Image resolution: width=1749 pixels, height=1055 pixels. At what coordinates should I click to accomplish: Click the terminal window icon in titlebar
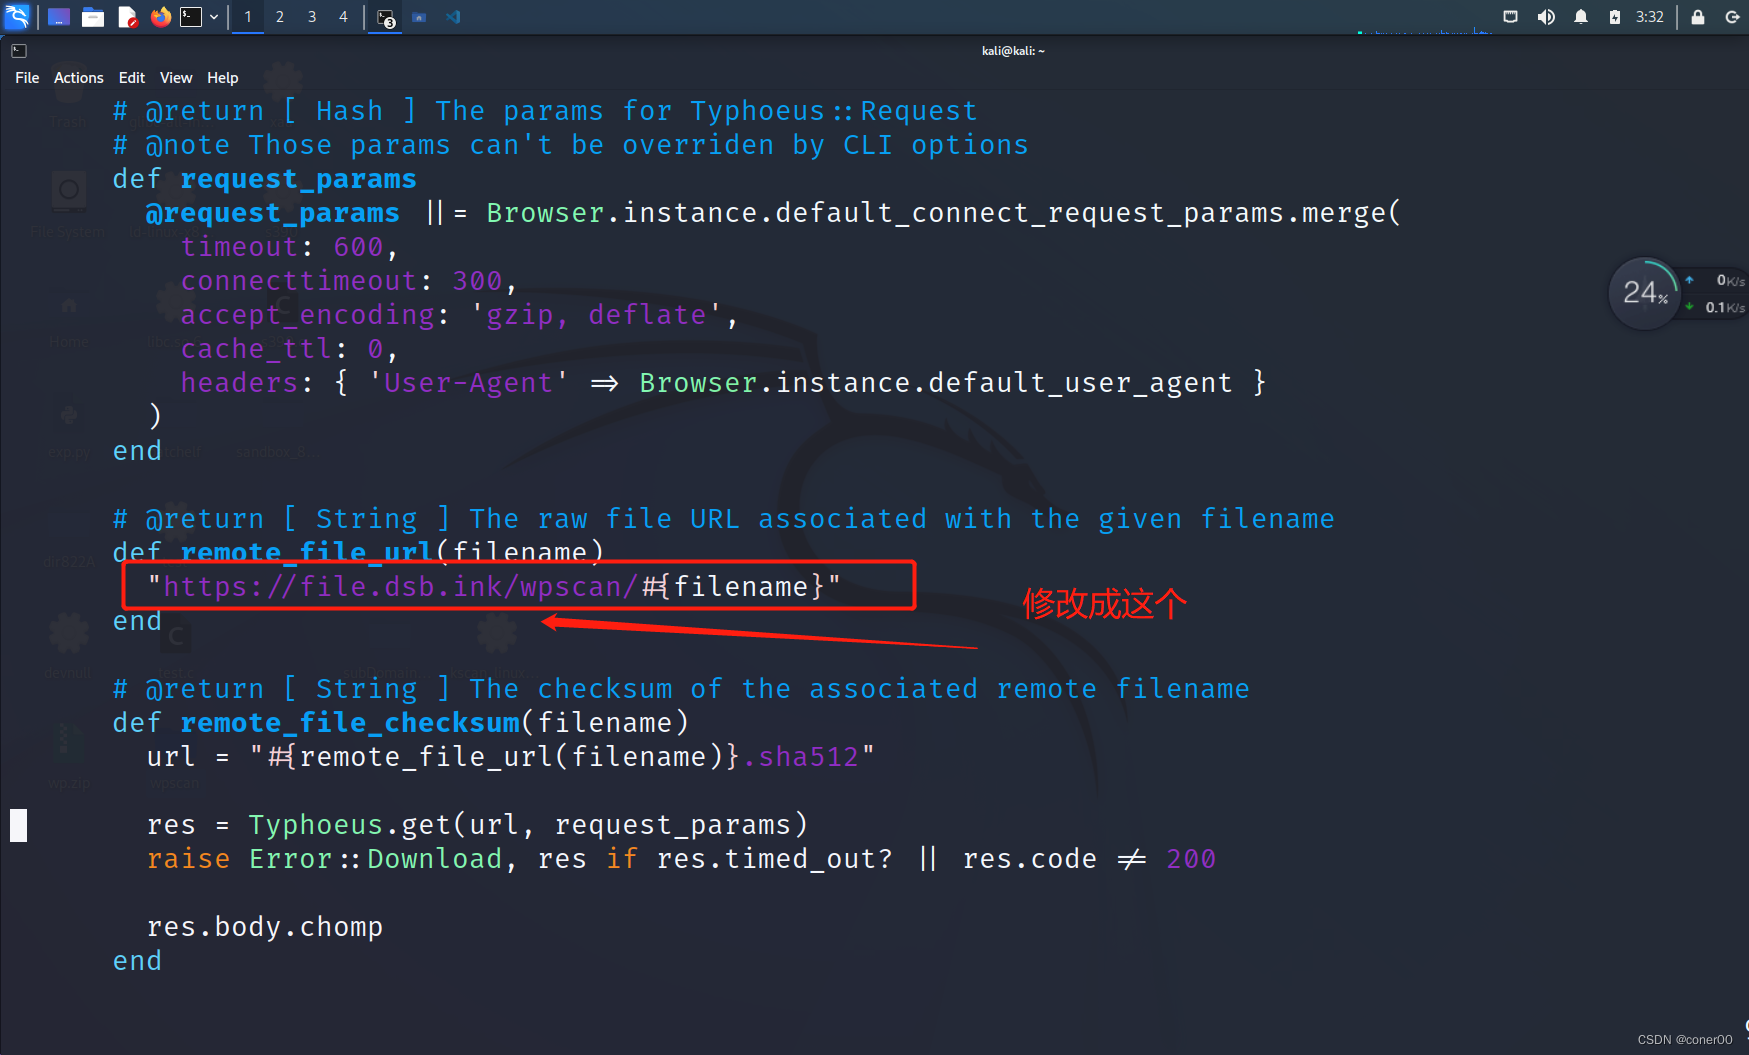point(19,51)
